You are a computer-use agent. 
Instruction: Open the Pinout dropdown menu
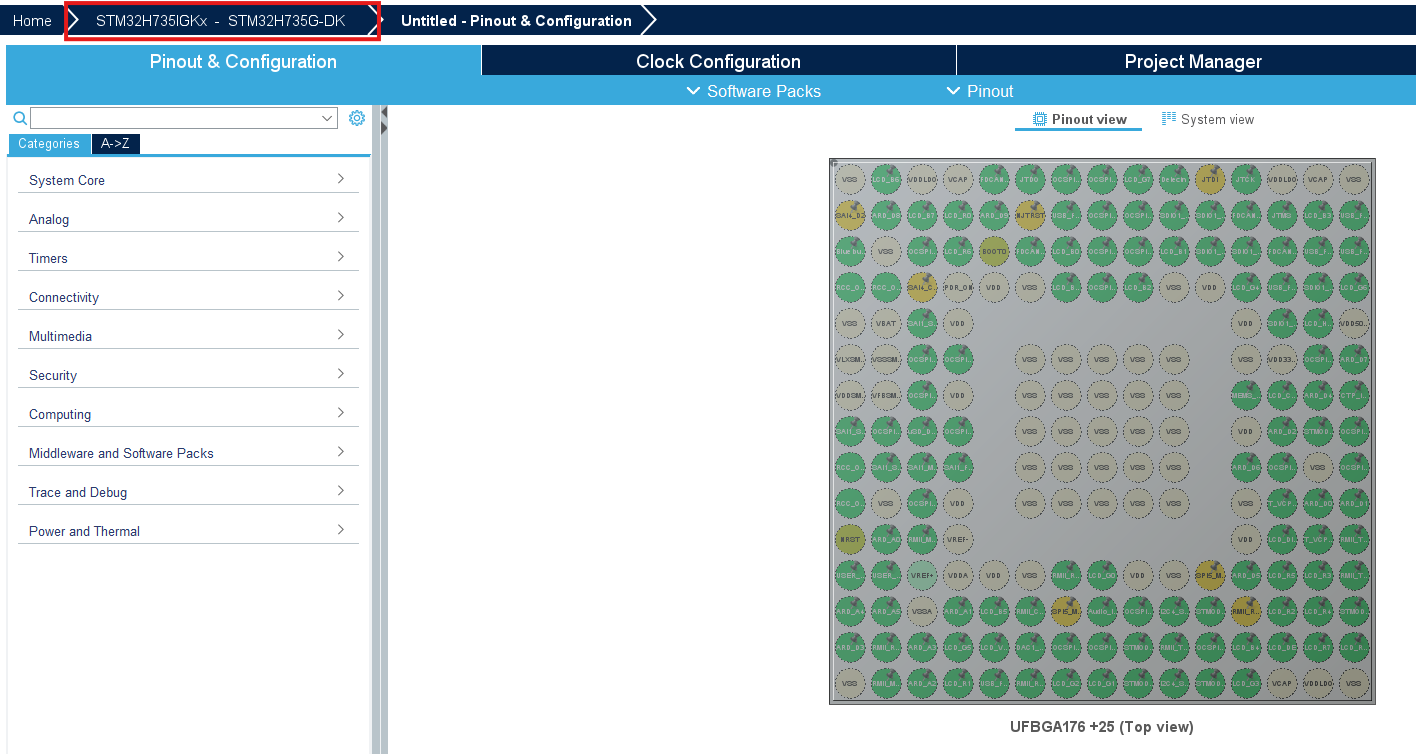(x=980, y=91)
